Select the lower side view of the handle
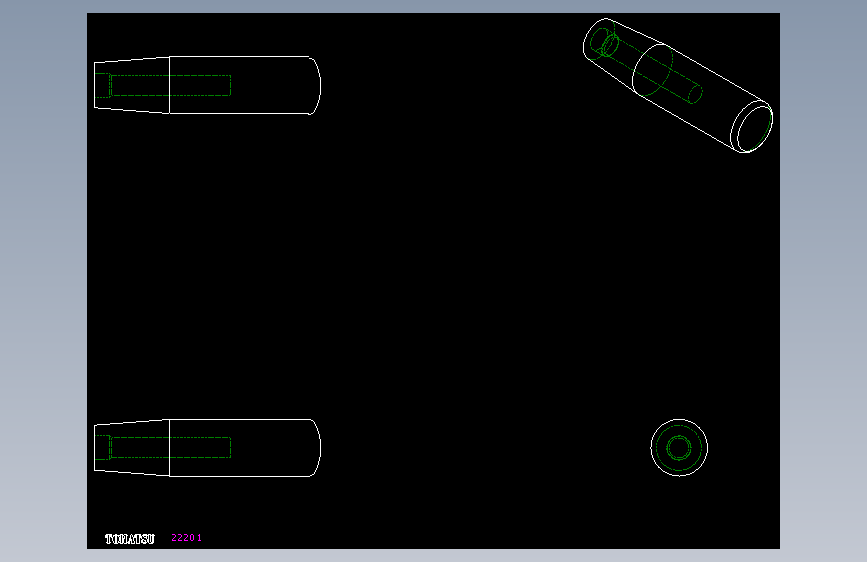The width and height of the screenshot is (867, 562). (x=207, y=447)
